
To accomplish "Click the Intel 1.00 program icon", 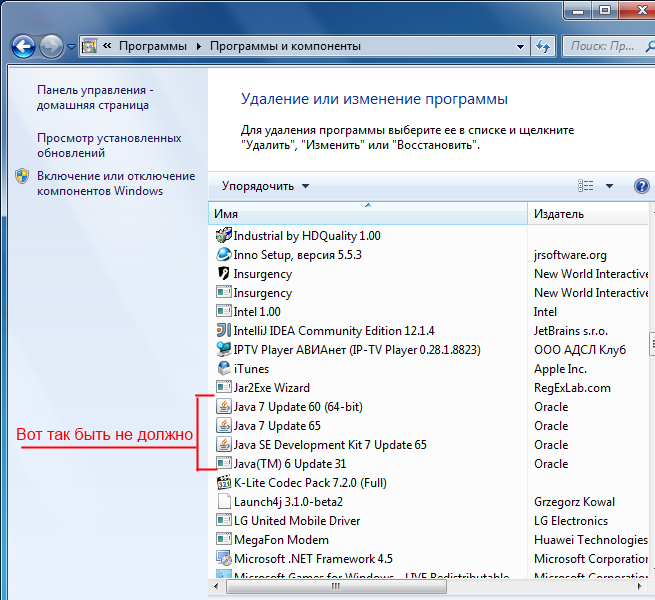I will (x=223, y=311).
